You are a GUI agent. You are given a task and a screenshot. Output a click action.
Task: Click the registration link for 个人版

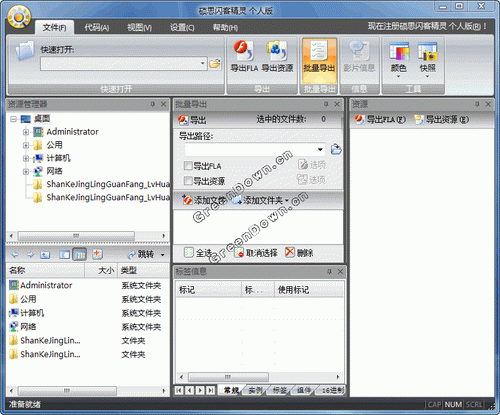pyautogui.click(x=427, y=26)
